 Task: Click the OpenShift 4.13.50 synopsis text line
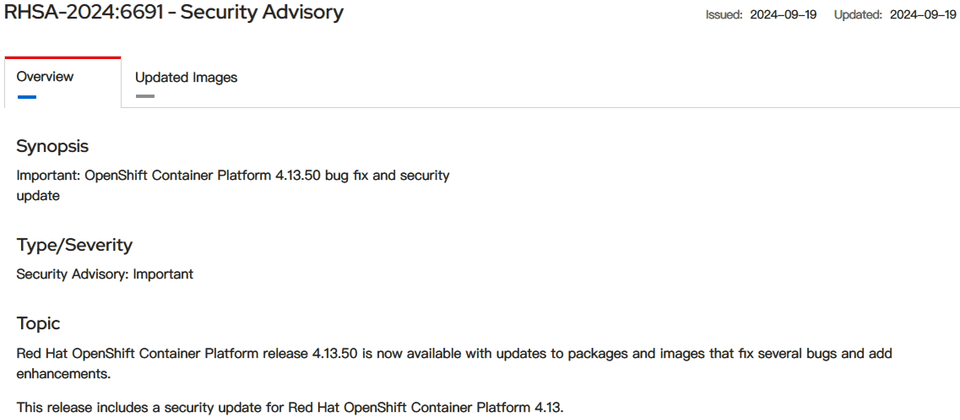click(x=233, y=176)
